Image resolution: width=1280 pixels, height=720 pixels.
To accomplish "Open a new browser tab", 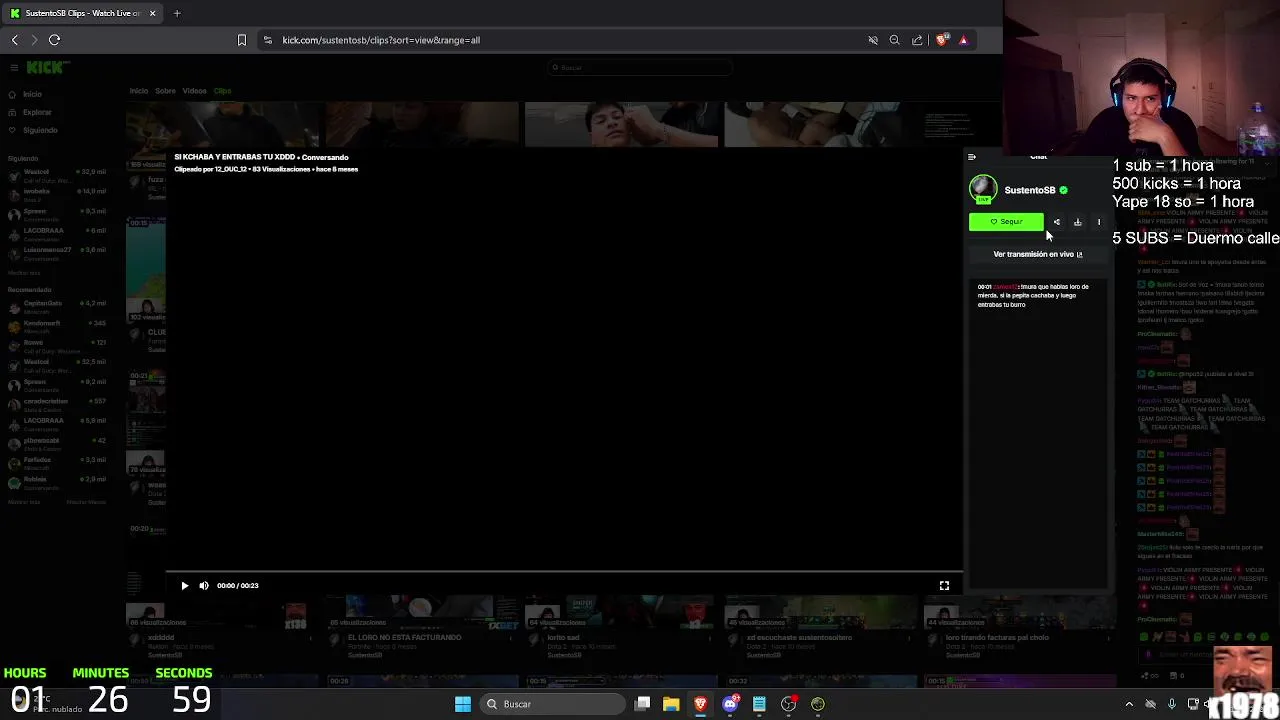I will [177, 13].
